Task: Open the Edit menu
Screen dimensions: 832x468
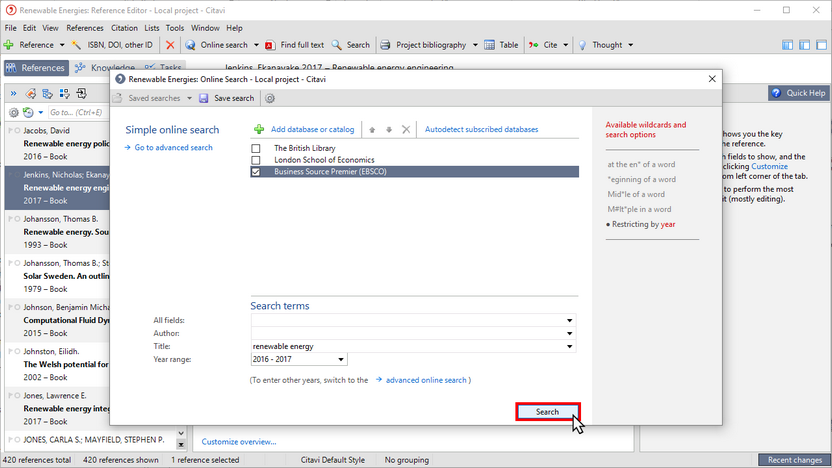Action: (29, 28)
